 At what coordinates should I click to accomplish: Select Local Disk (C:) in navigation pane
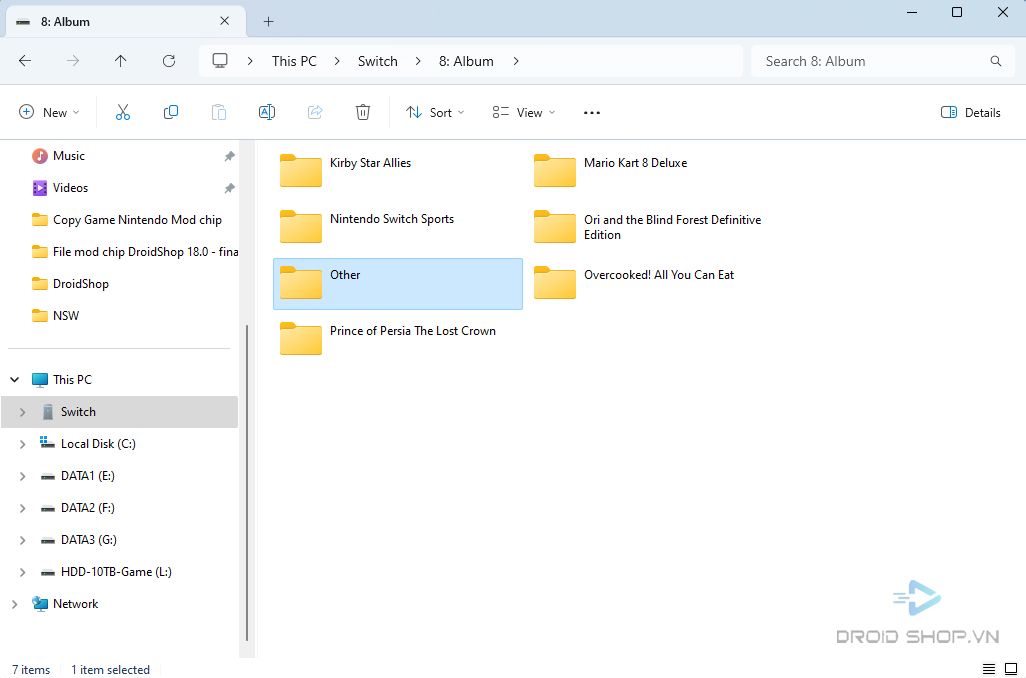pyautogui.click(x=98, y=444)
